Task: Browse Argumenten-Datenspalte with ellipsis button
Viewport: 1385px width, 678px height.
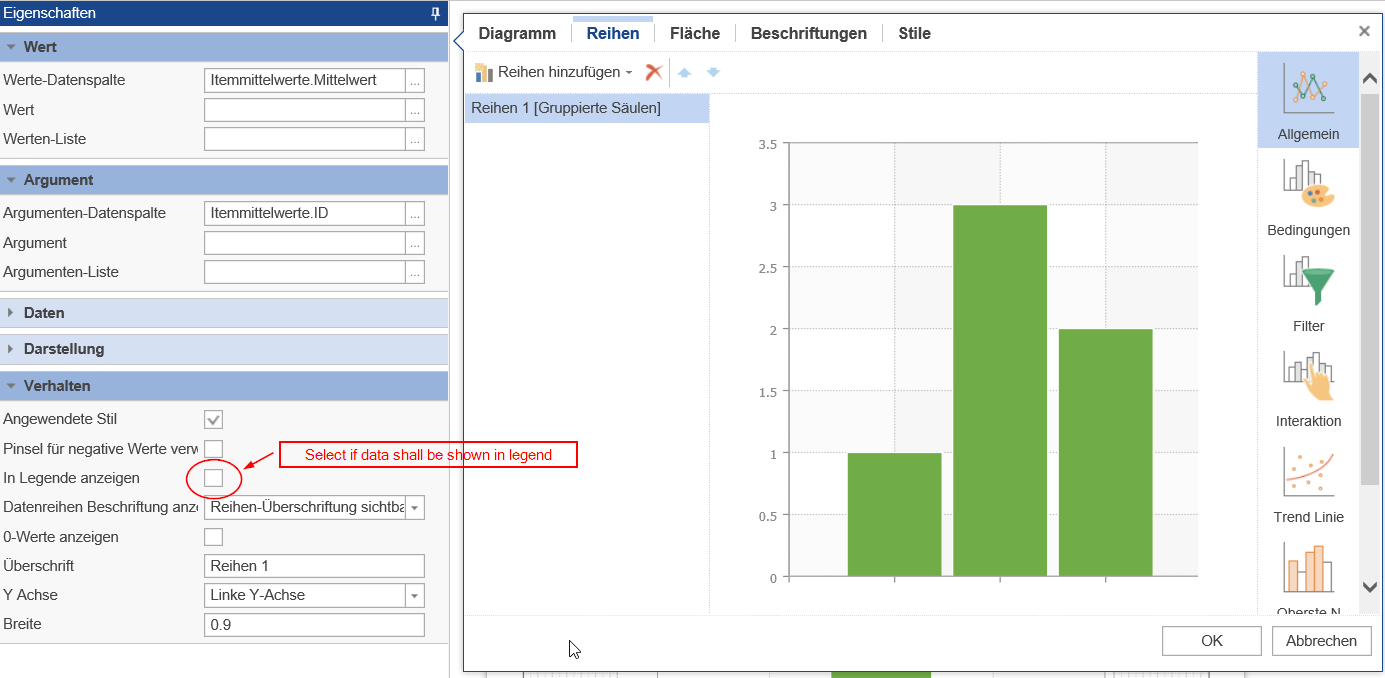Action: [x=415, y=213]
